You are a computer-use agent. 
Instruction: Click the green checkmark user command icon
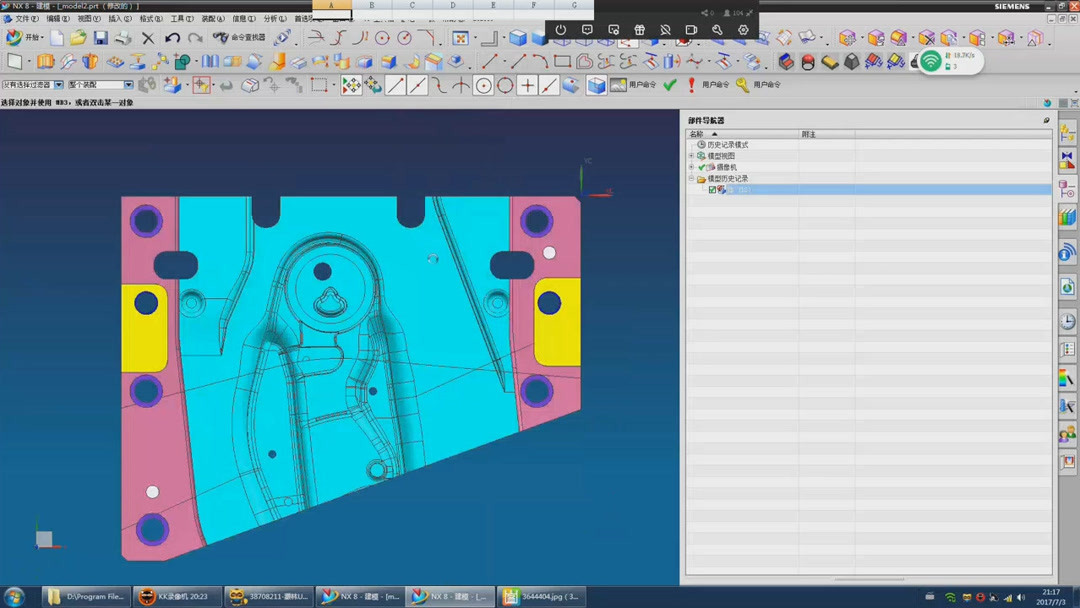(670, 85)
